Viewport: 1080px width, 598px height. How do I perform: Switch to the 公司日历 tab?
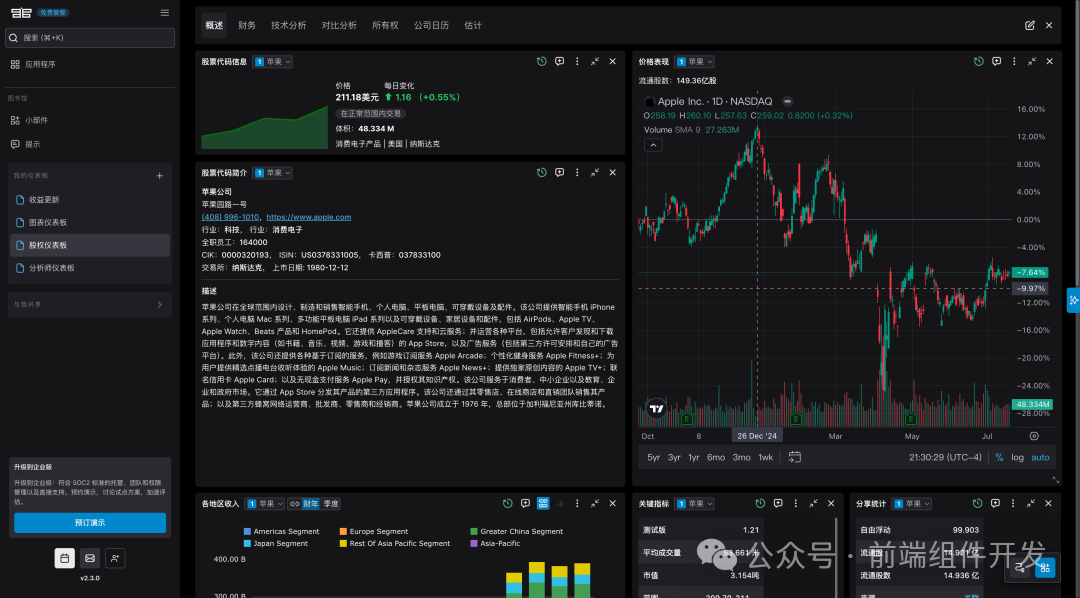point(431,25)
